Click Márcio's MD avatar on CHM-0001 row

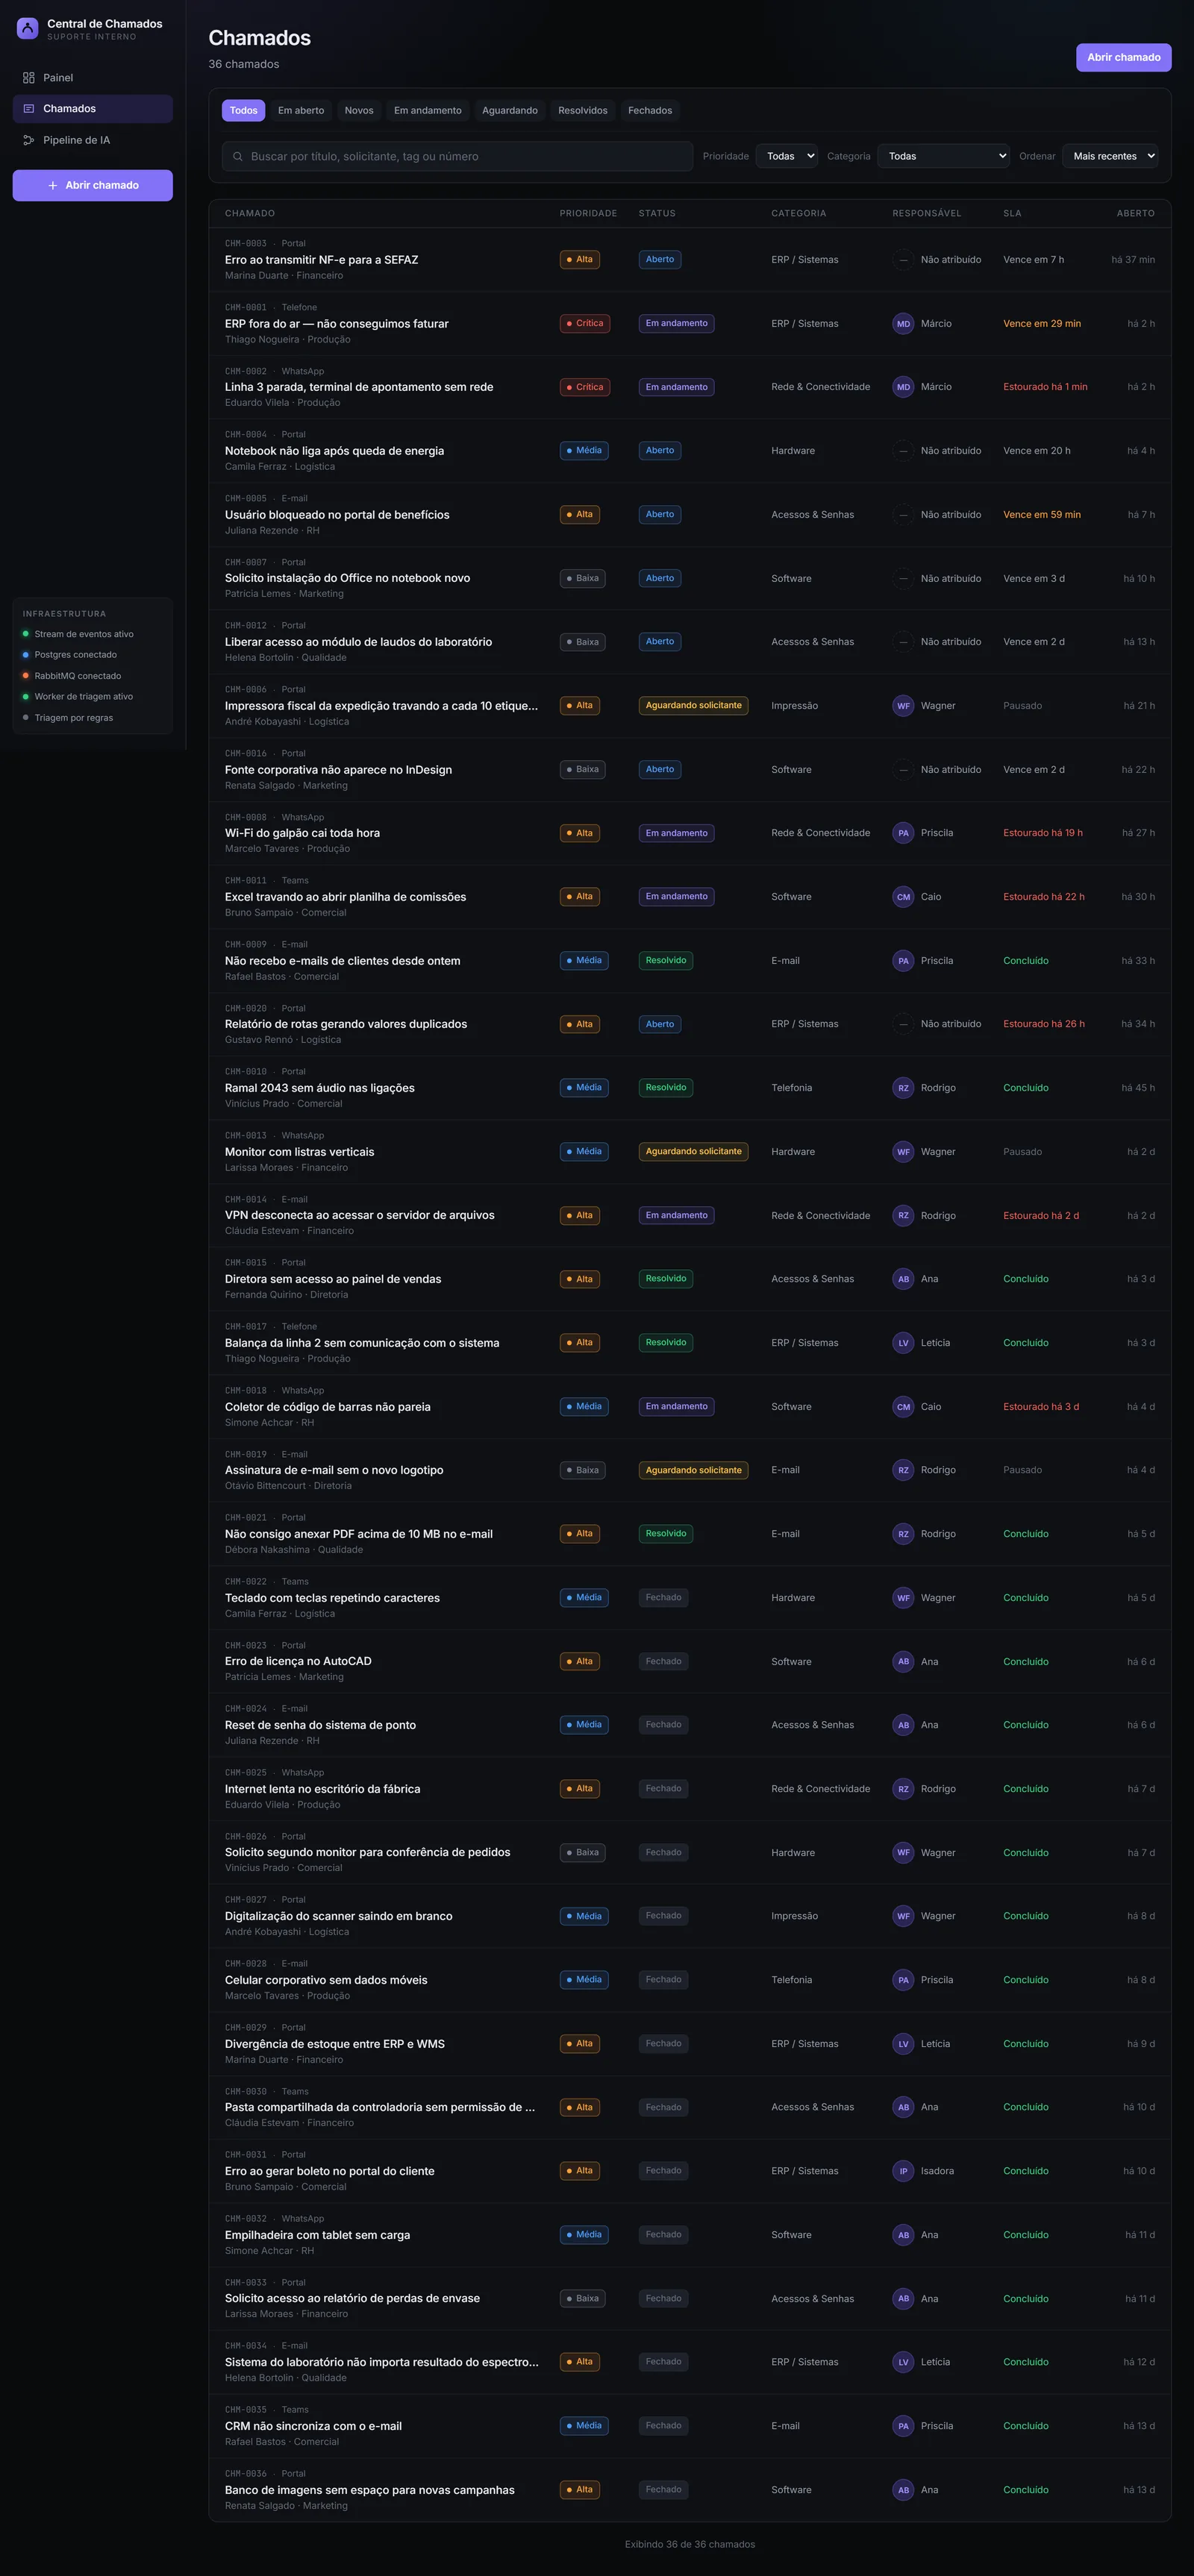point(903,324)
